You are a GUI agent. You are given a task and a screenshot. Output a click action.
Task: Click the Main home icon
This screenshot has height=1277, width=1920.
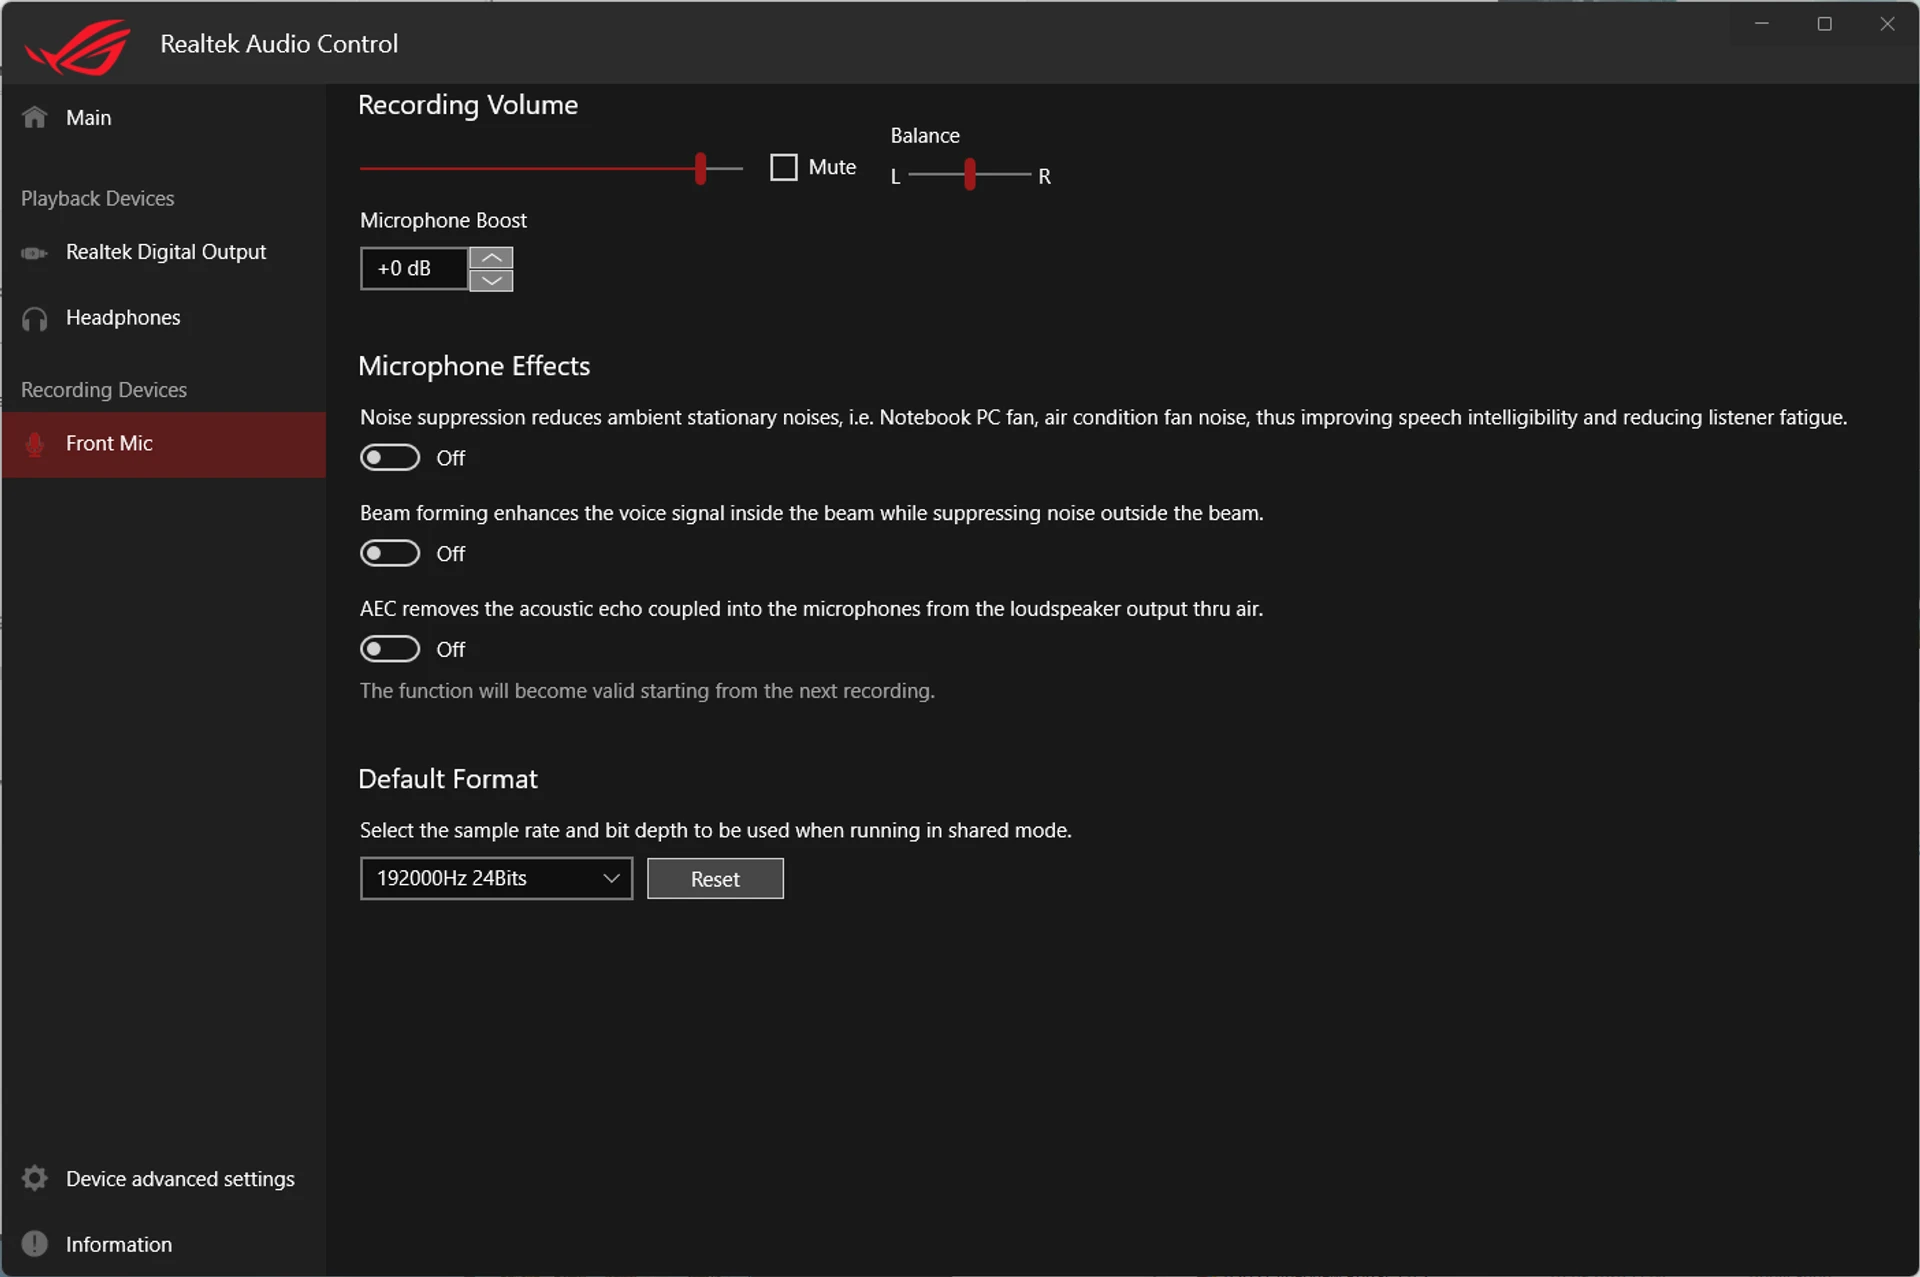click(x=35, y=117)
